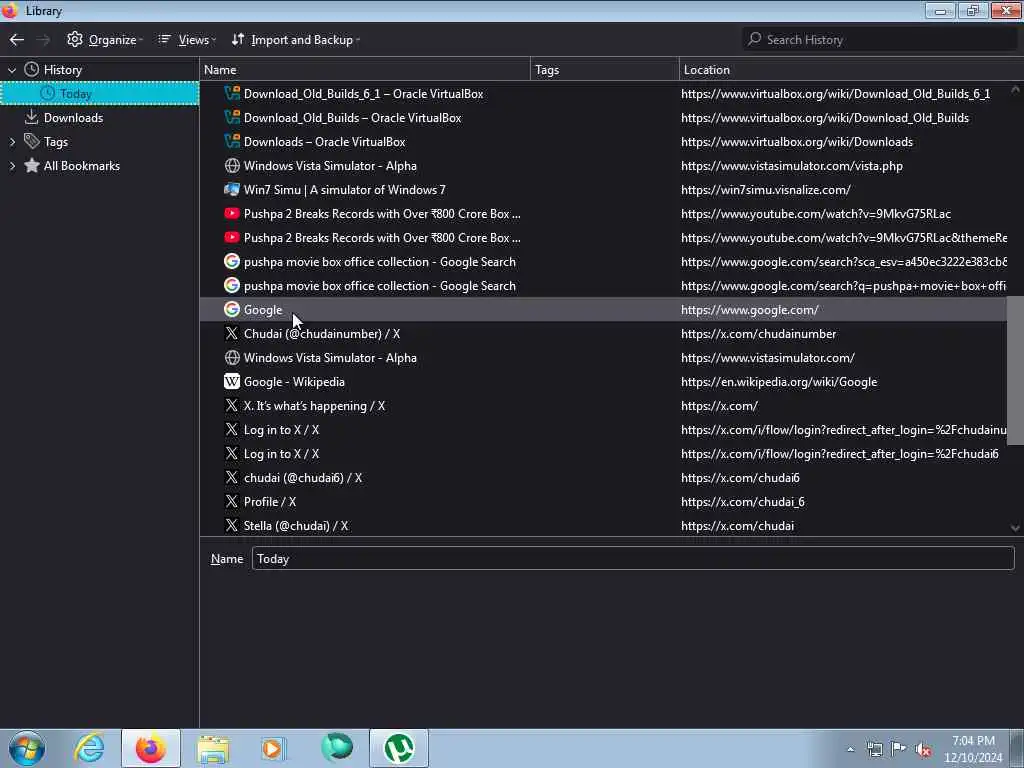Viewport: 1024px width, 768px height.
Task: Show hidden system tray icons
Action: pyautogui.click(x=850, y=750)
